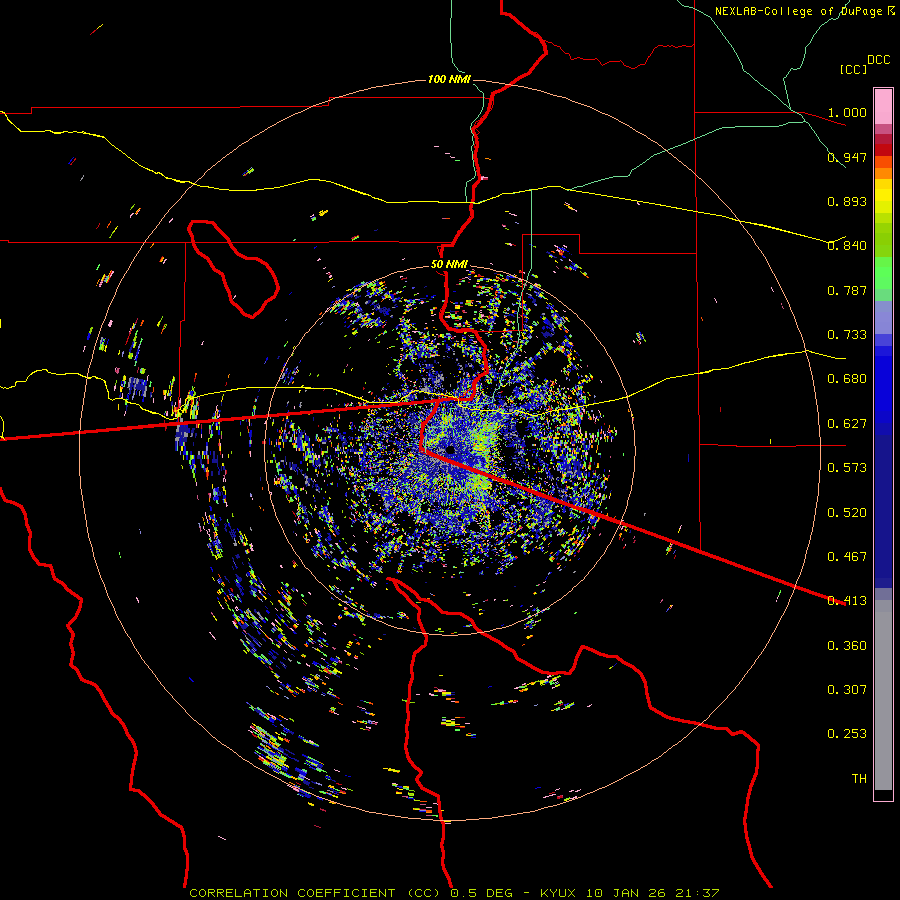Click the 0.893 legend value
Viewport: 900px width, 900px height.
pos(847,201)
